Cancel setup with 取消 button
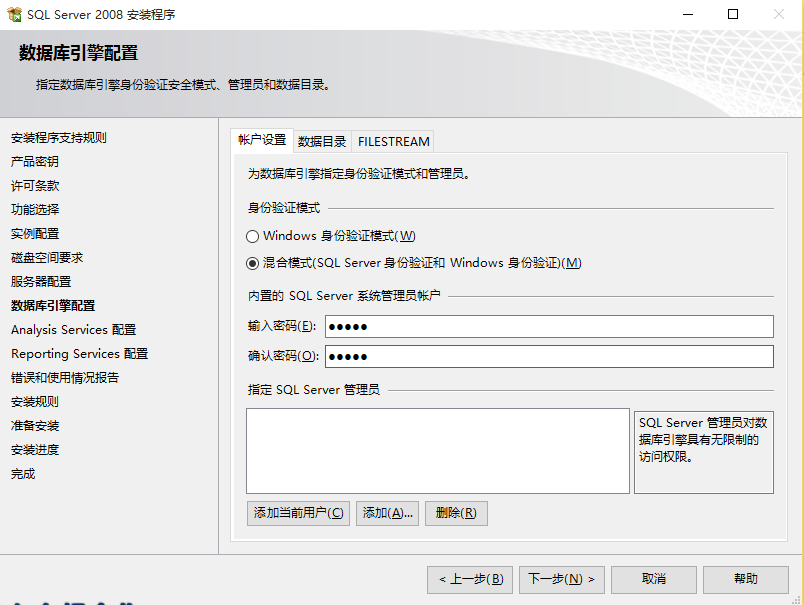 [x=654, y=579]
